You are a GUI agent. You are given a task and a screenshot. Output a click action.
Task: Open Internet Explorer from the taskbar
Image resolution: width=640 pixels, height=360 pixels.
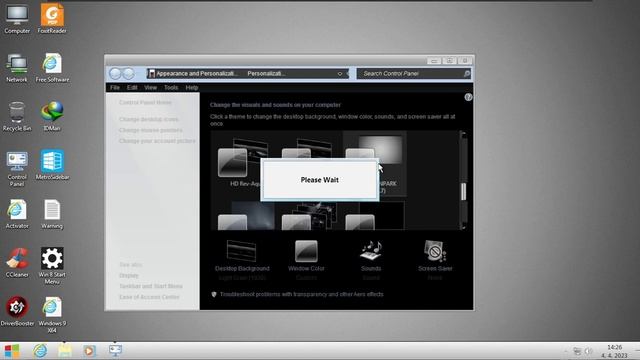click(x=40, y=351)
